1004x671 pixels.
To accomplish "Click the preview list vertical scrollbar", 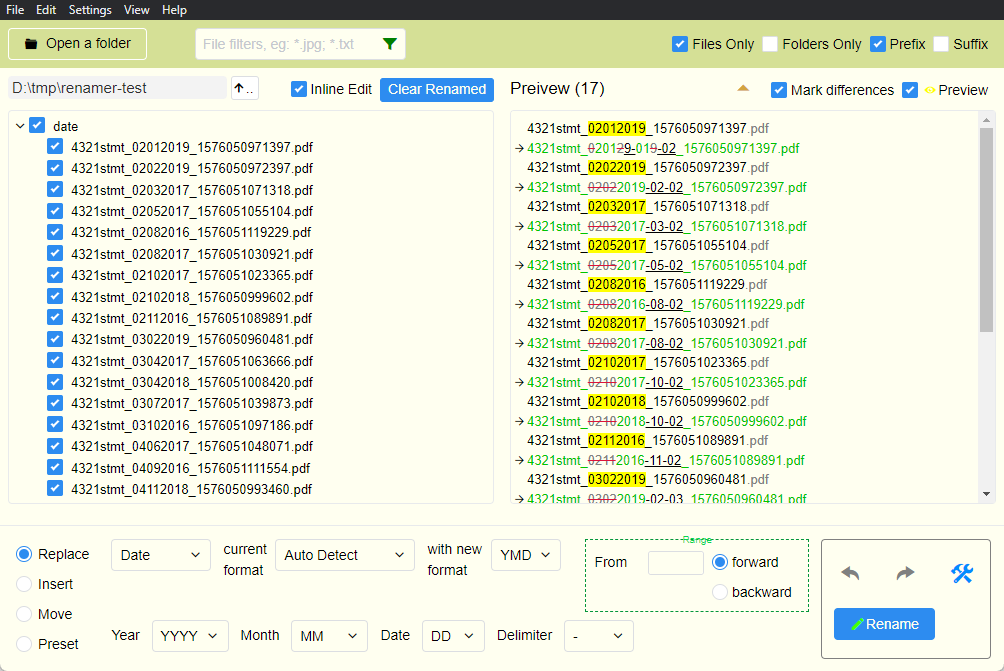I will (x=986, y=230).
